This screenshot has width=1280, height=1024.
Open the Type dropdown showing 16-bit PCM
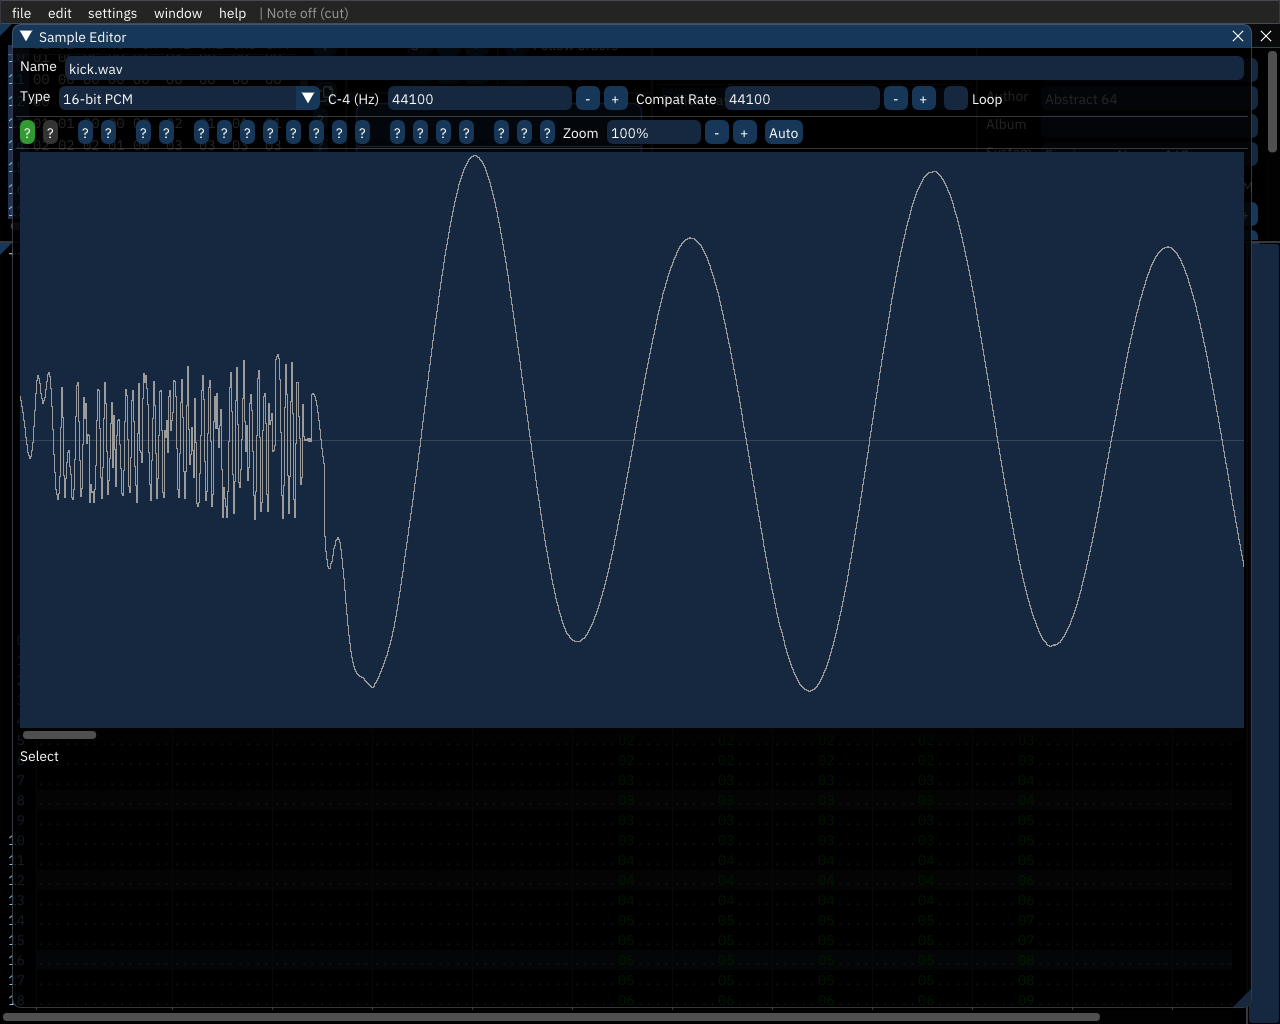click(189, 99)
